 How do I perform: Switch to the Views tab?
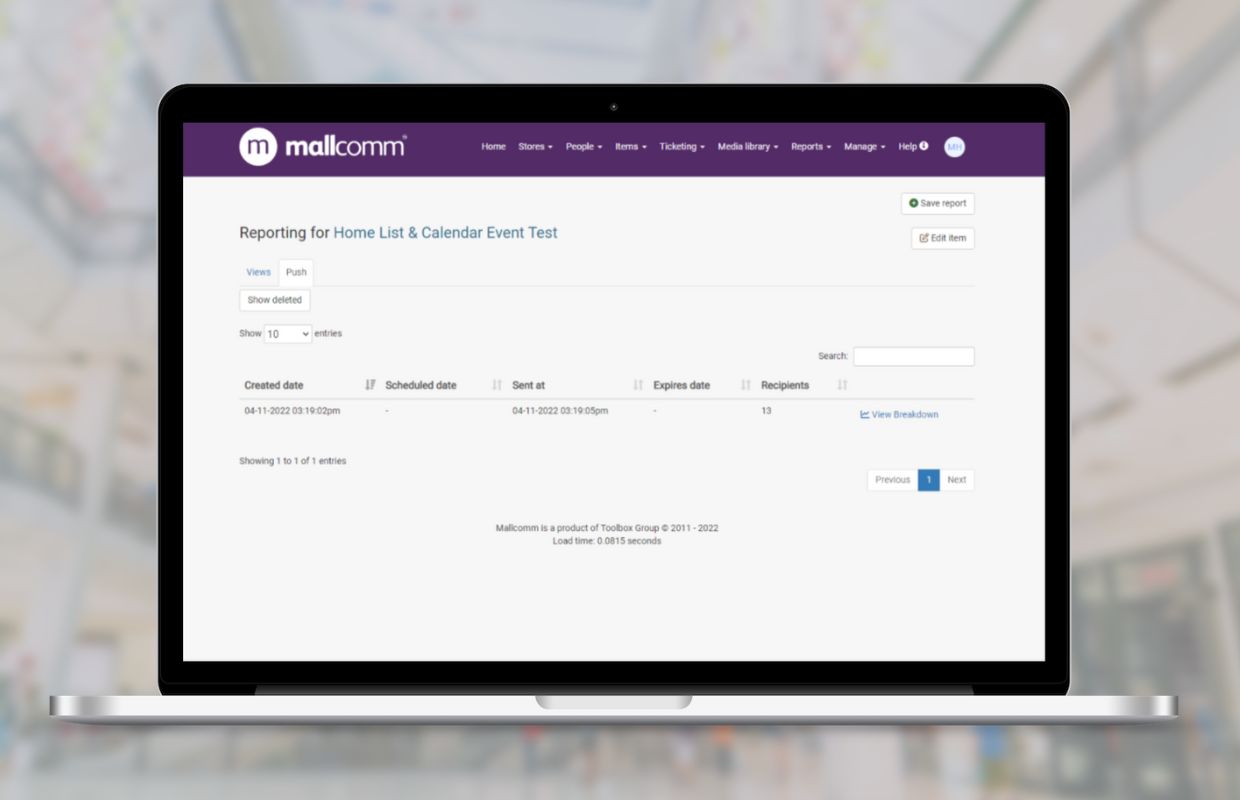point(258,272)
